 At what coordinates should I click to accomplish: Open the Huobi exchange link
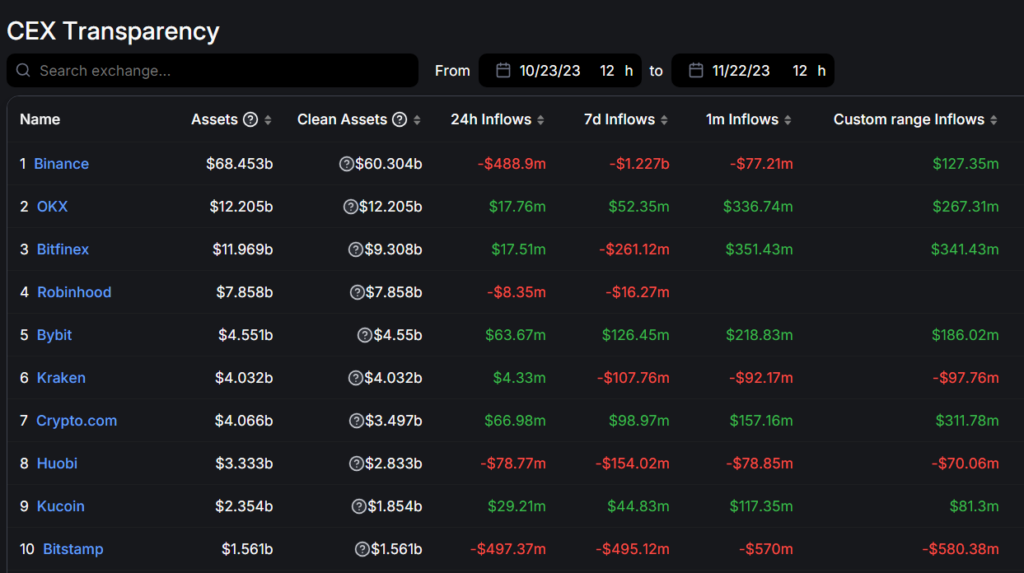[57, 463]
